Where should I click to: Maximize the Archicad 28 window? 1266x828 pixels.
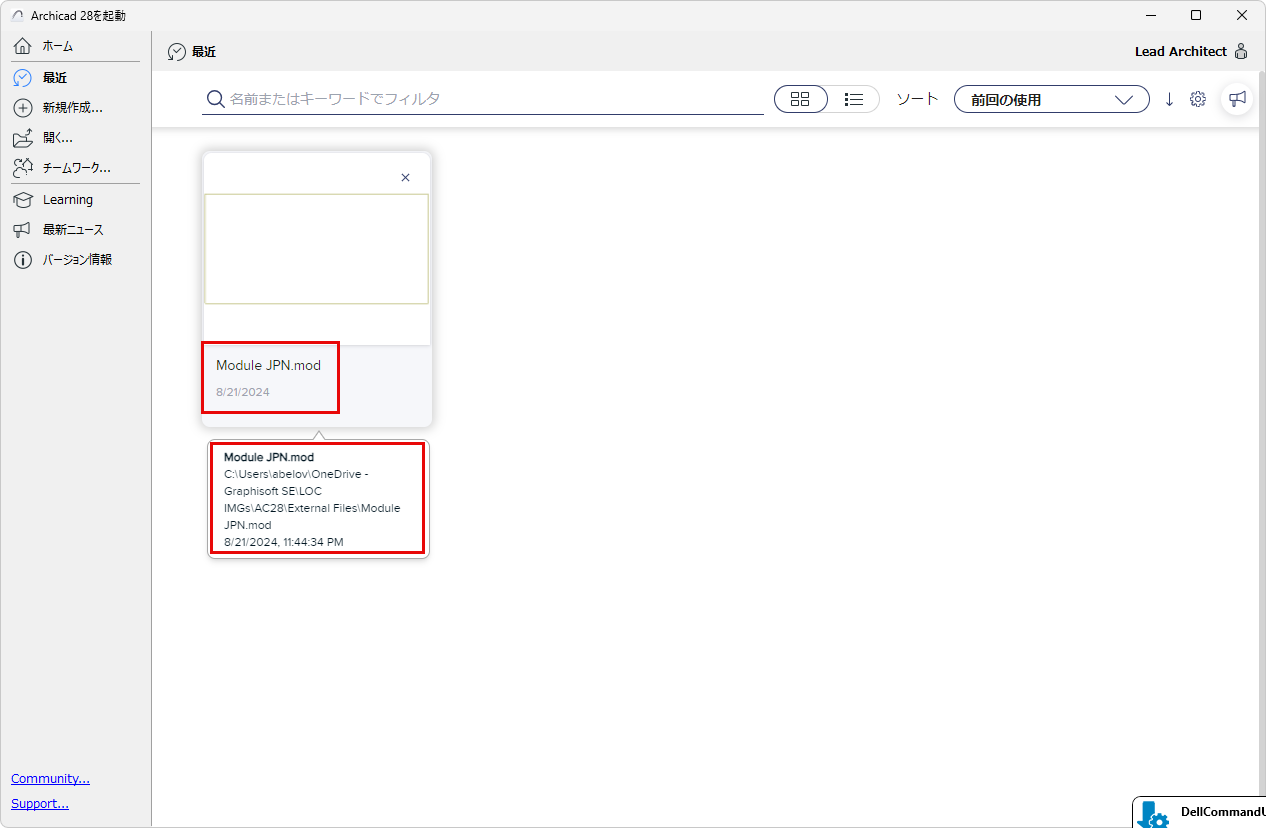[x=1196, y=15]
